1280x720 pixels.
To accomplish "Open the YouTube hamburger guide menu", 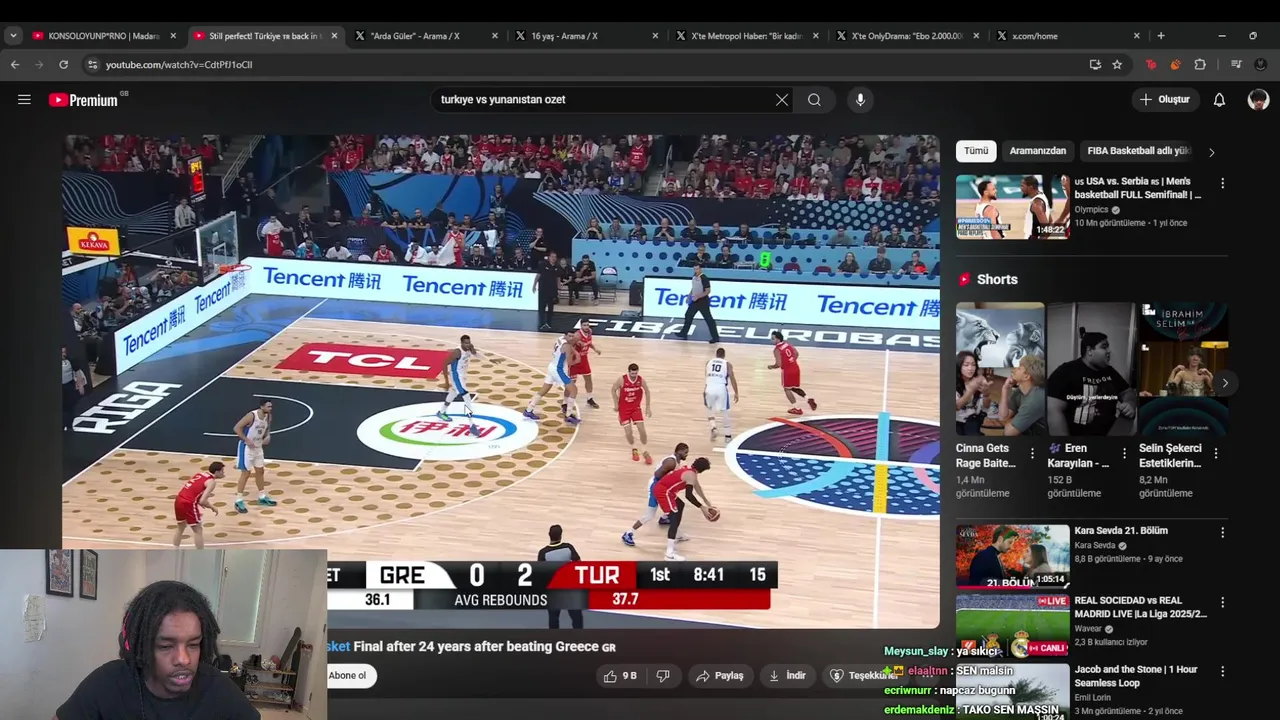I will [24, 100].
